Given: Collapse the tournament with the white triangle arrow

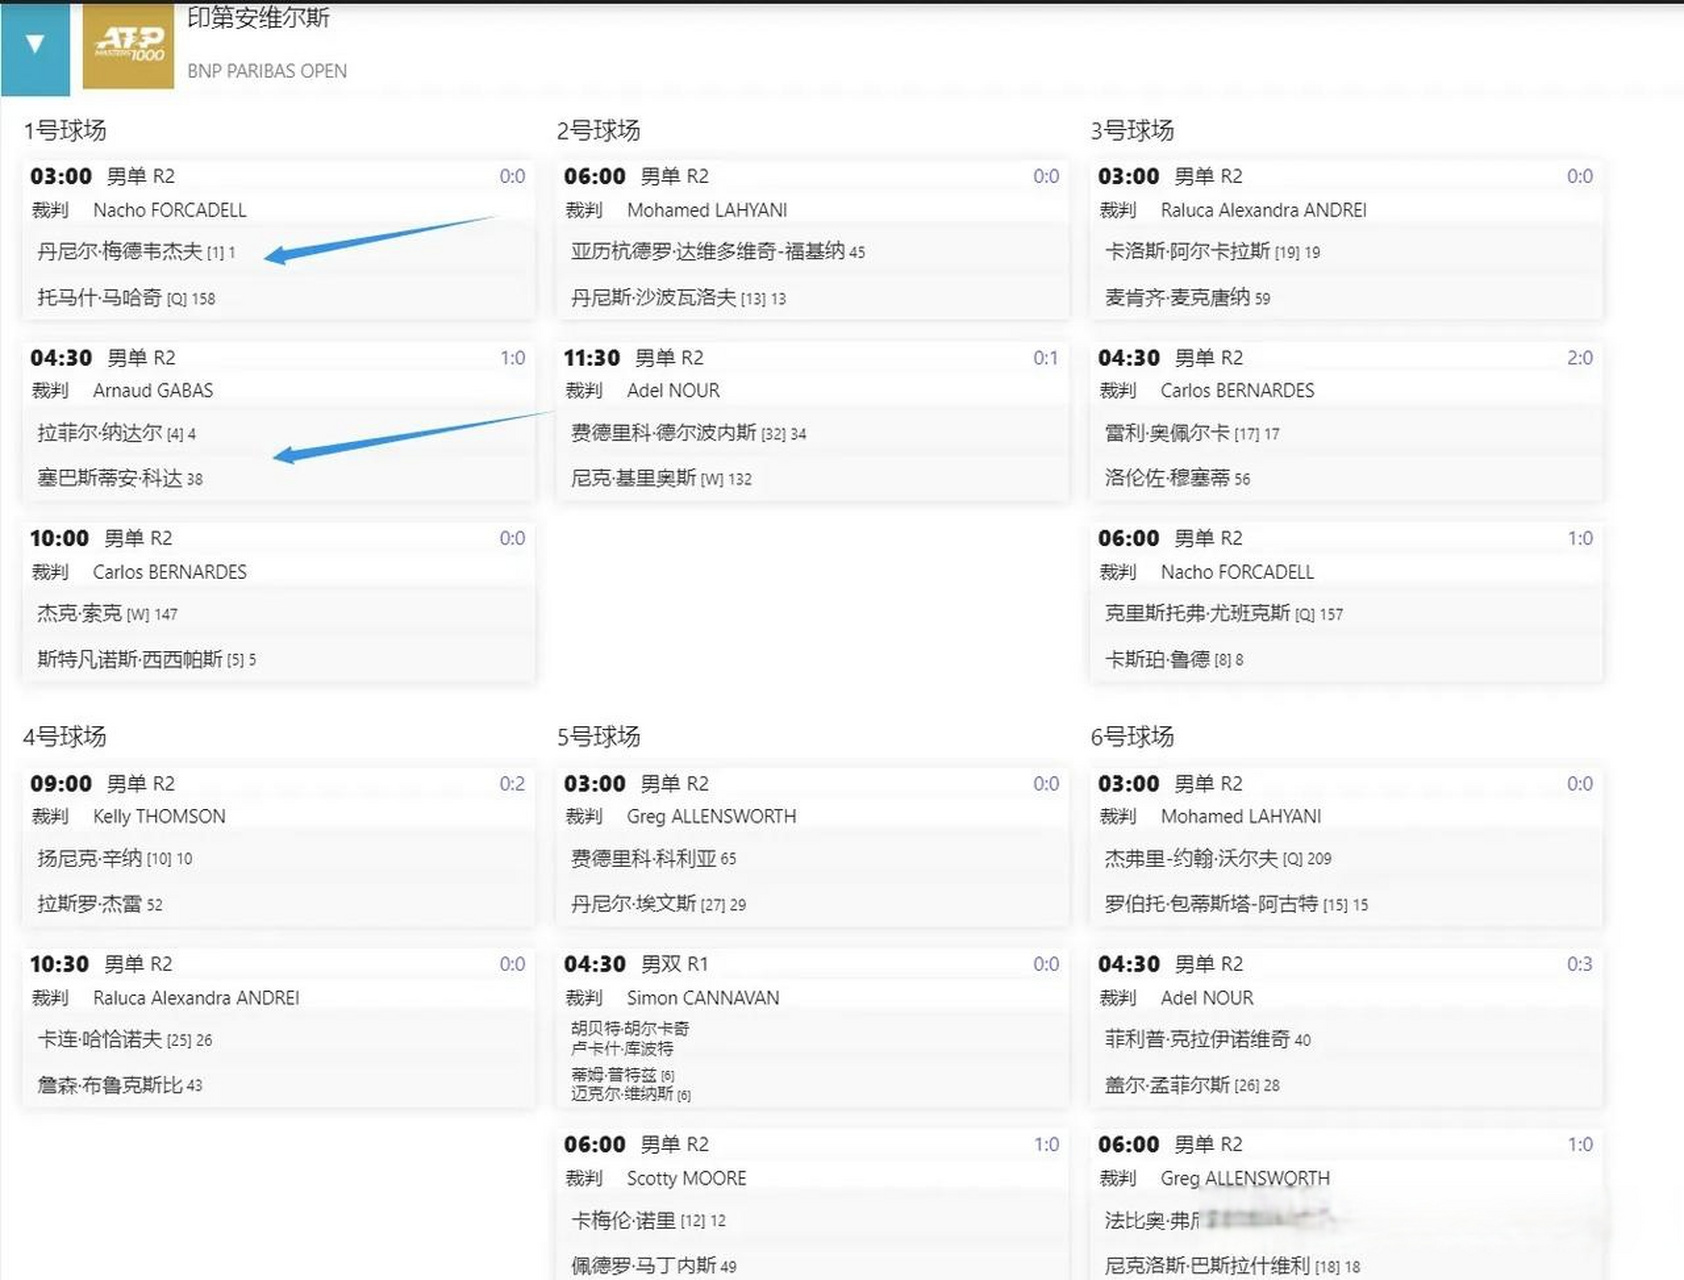Looking at the screenshot, I should point(35,44).
